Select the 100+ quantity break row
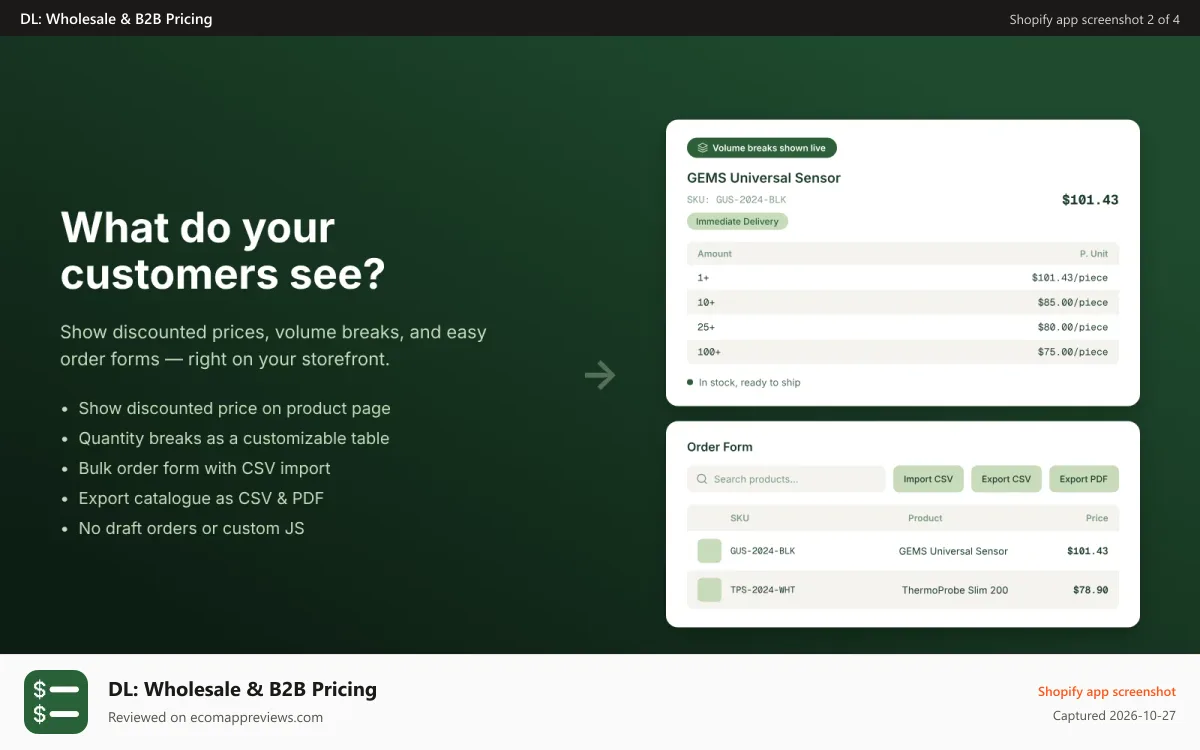Image resolution: width=1200 pixels, height=750 pixels. (x=903, y=352)
